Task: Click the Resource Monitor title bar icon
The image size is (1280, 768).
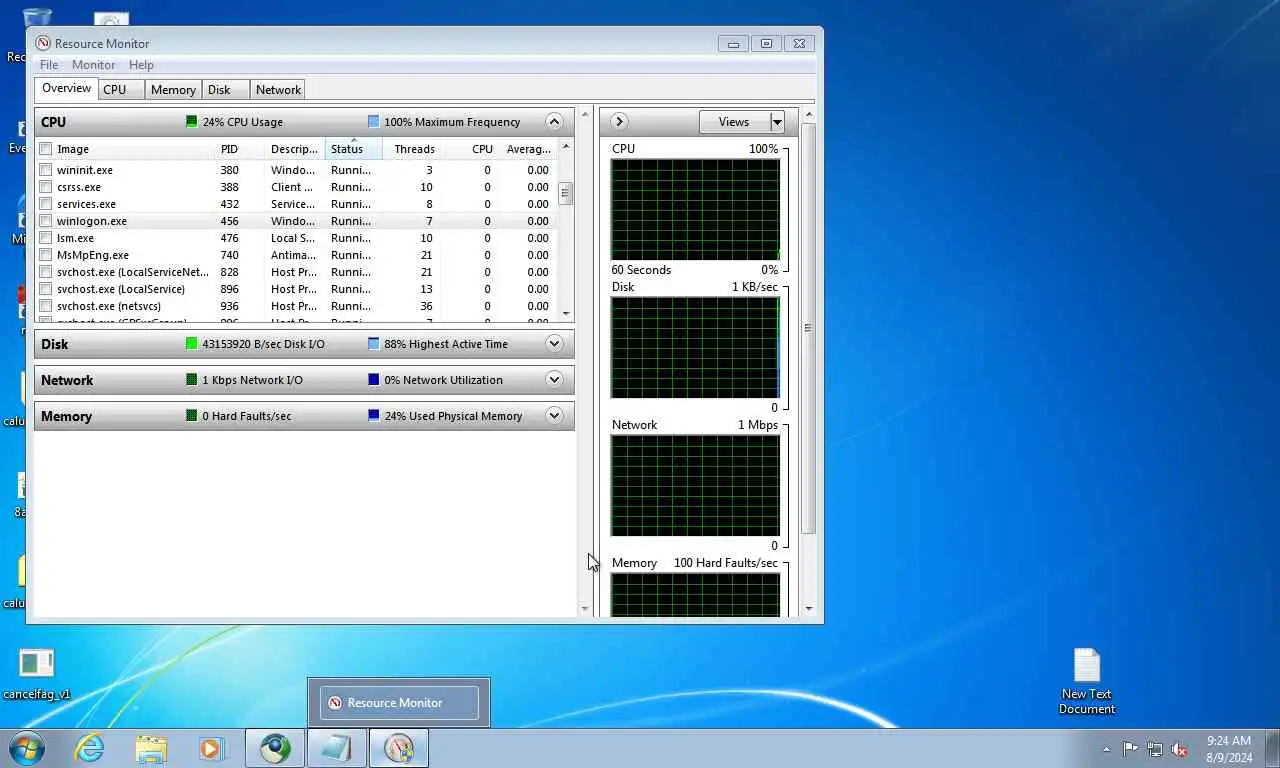Action: 42,43
